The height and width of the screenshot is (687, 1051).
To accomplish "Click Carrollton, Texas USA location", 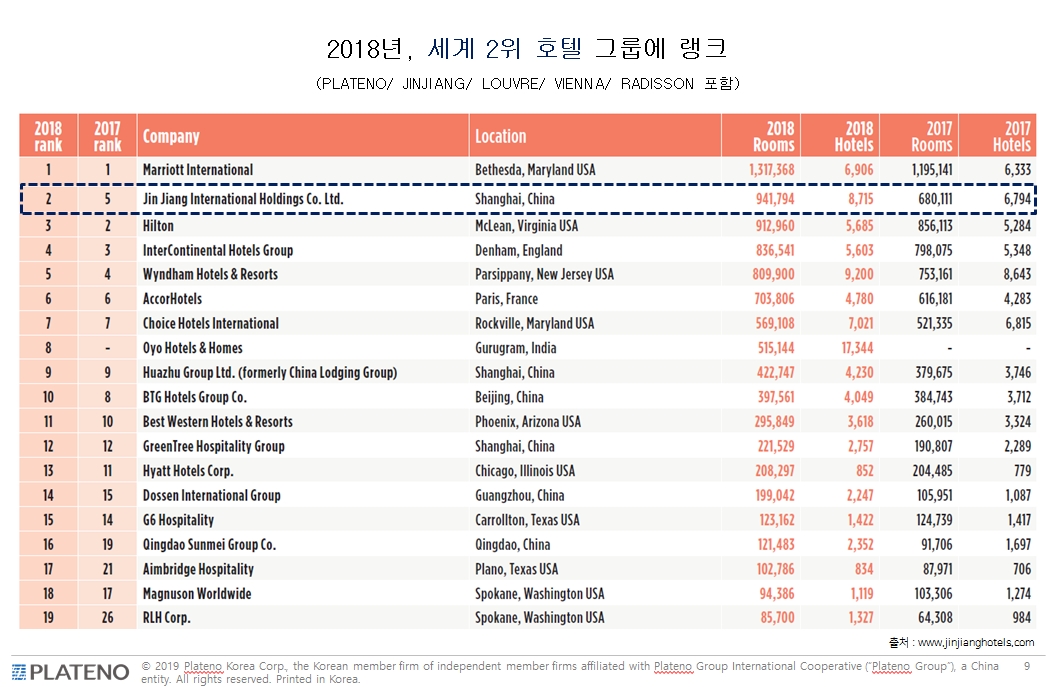I will point(528,520).
